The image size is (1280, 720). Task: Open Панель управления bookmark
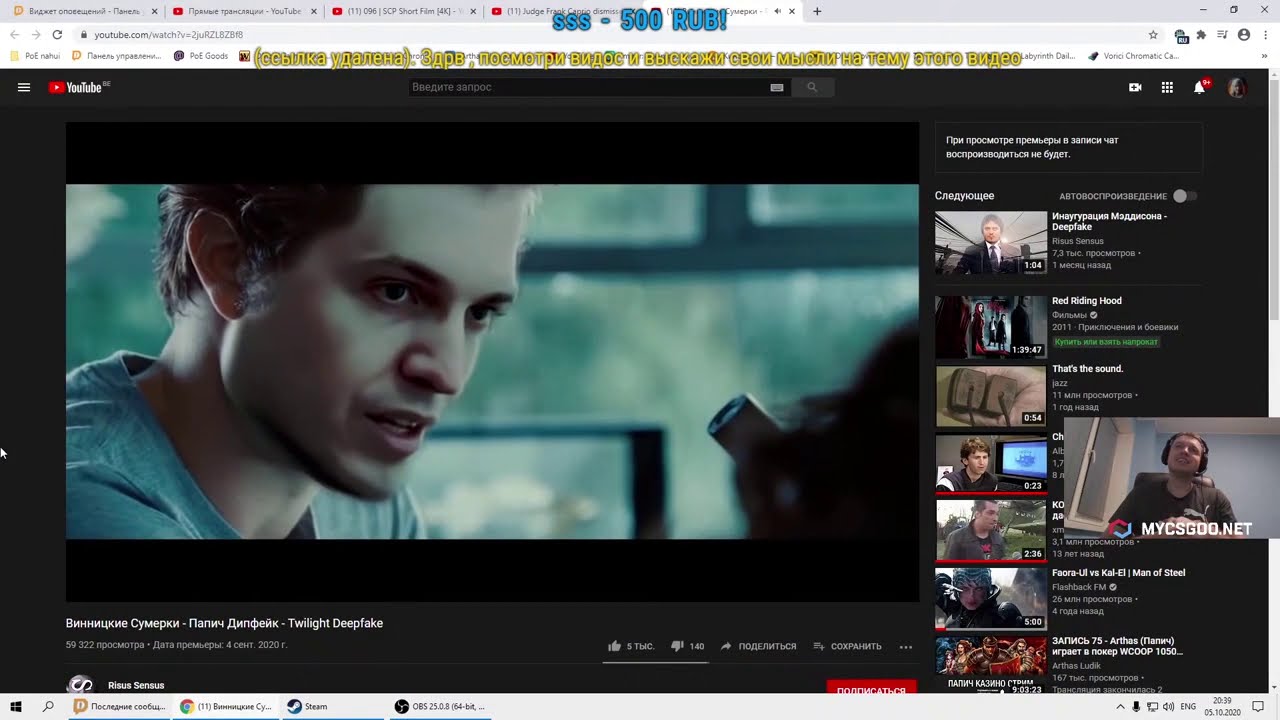tap(117, 56)
